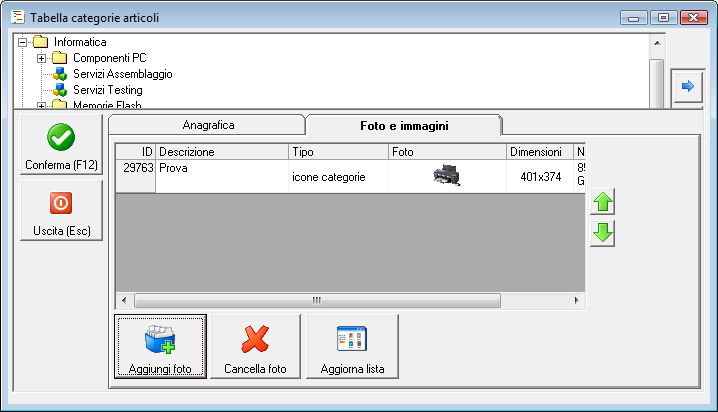This screenshot has height=412, width=718.
Task: Click the printer photo thumbnail
Action: pos(446,175)
